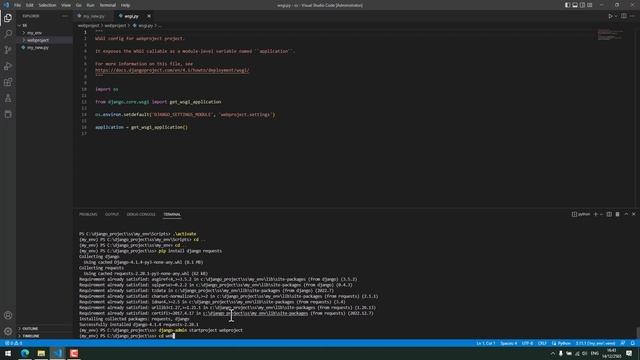Open the Edit menu
Image resolution: width=640 pixels, height=360 pixels.
[x=29, y=5]
